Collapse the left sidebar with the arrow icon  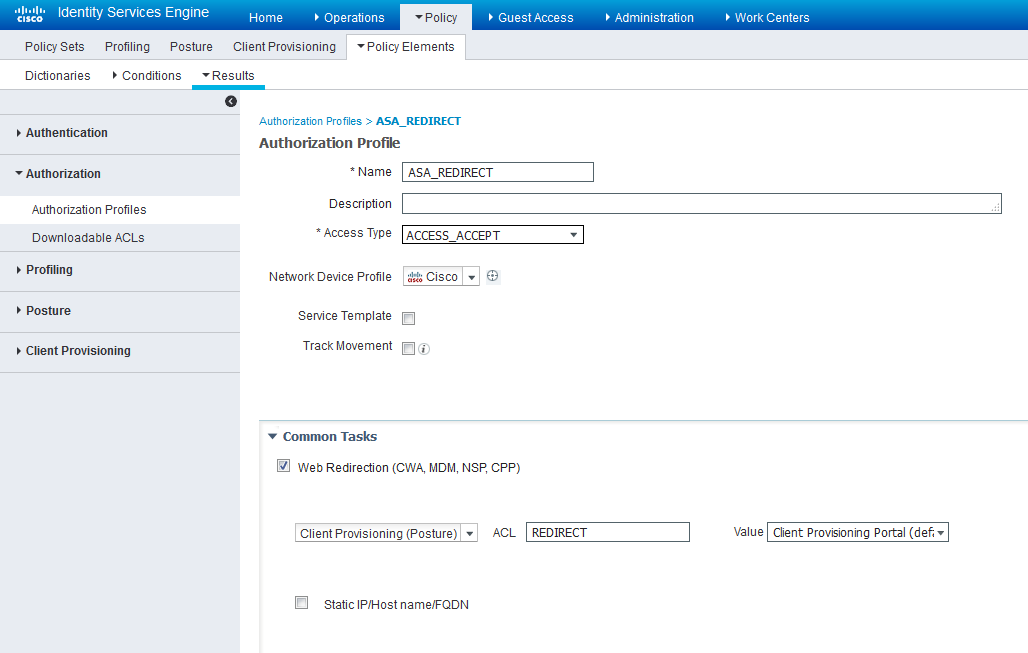pyautogui.click(x=231, y=101)
